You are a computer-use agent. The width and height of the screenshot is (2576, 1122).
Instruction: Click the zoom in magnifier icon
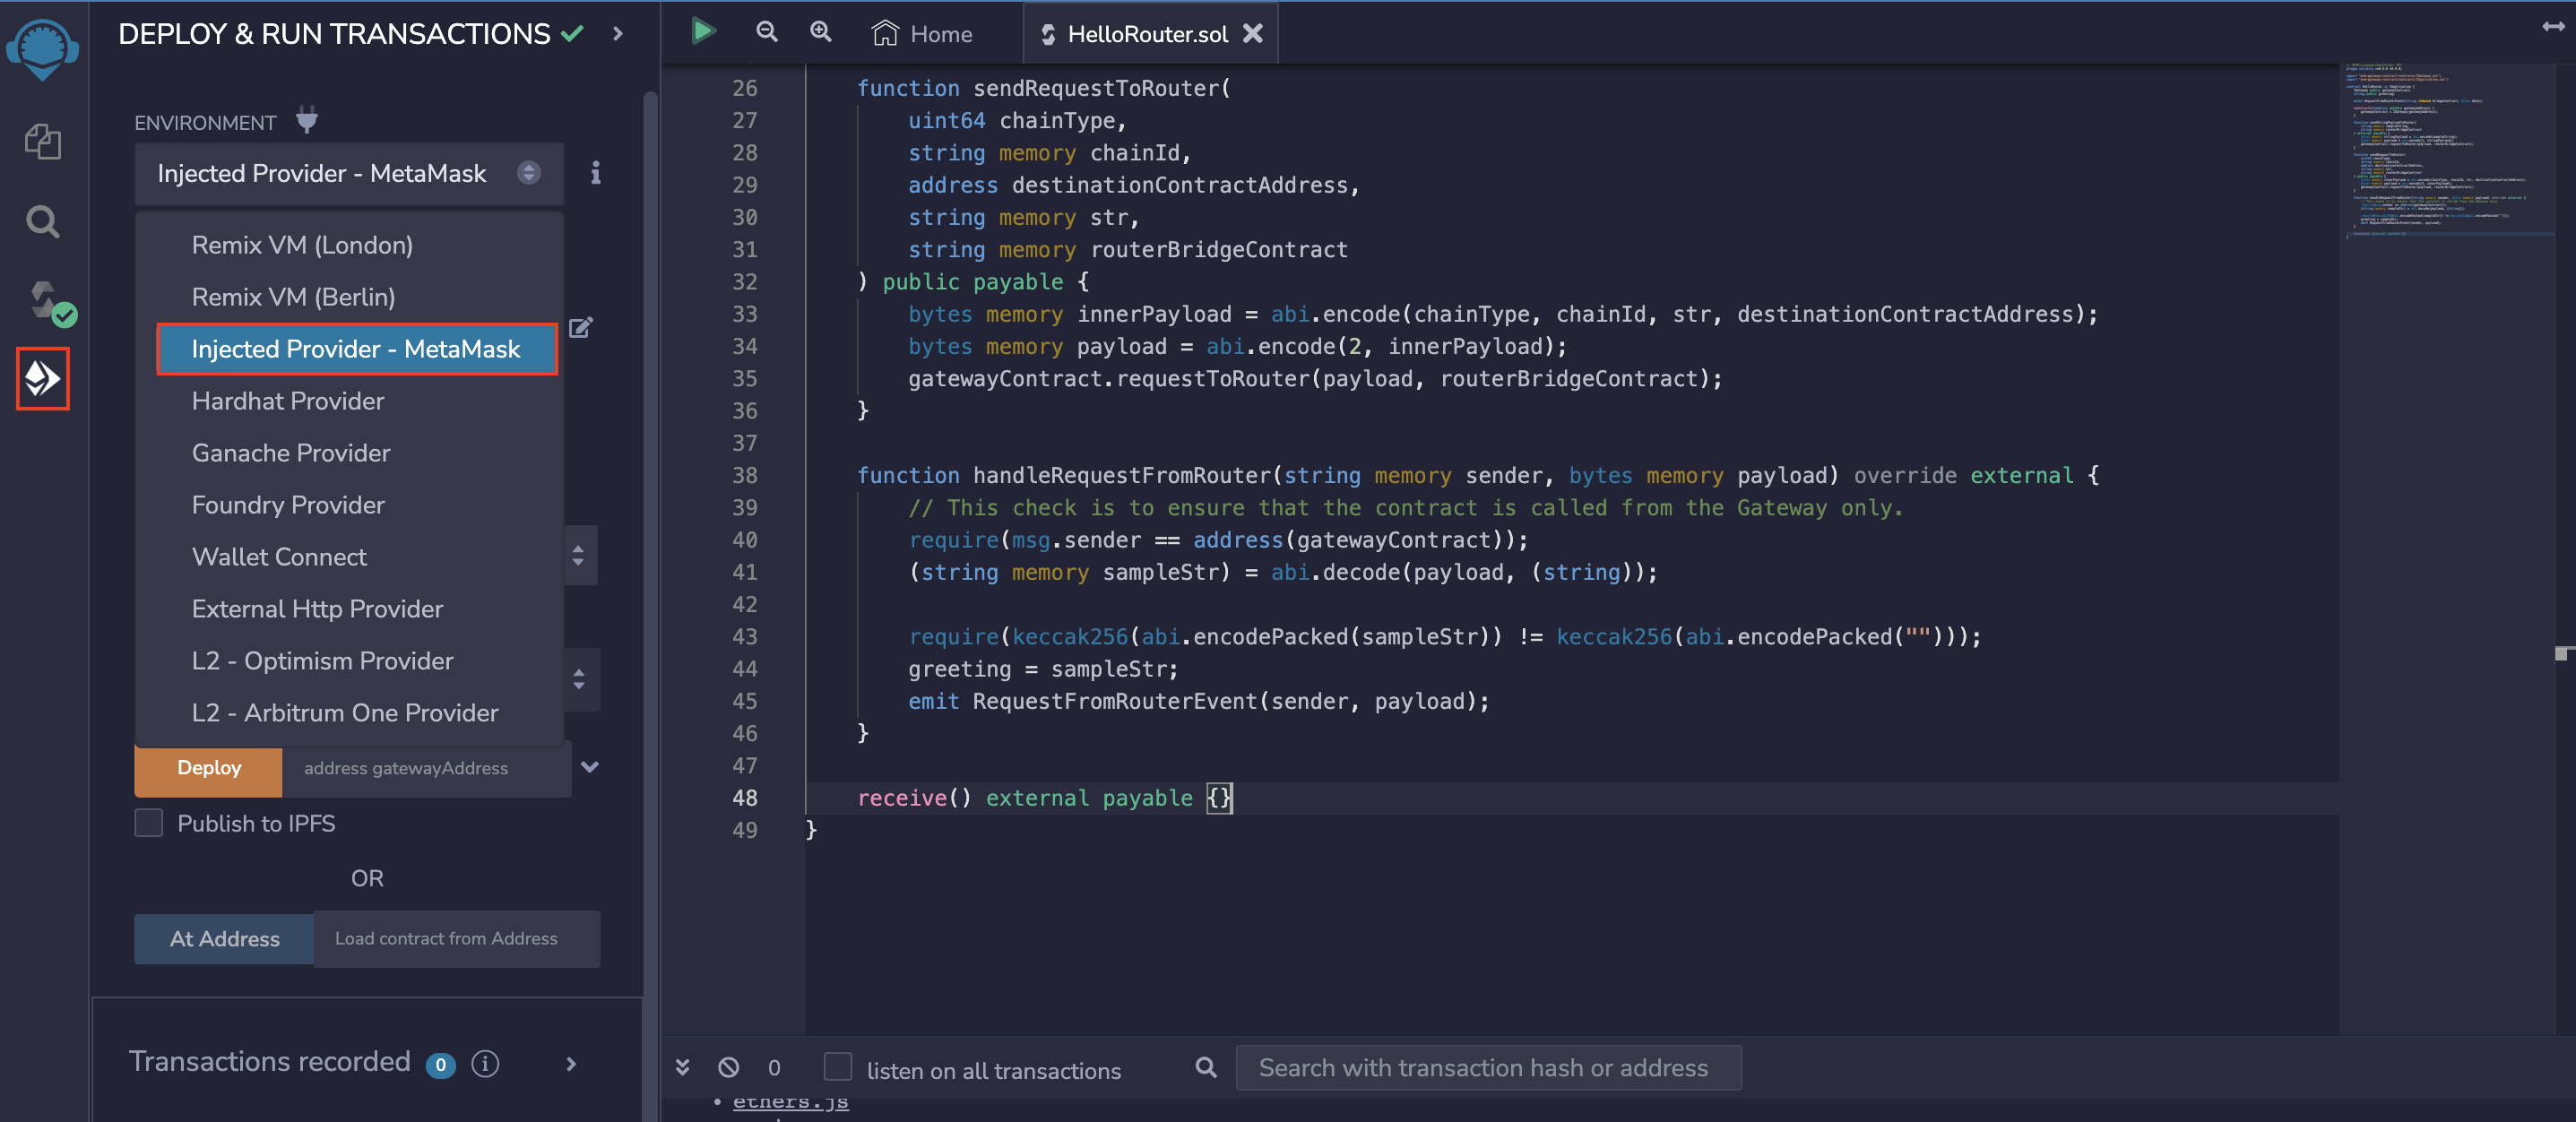(x=820, y=32)
